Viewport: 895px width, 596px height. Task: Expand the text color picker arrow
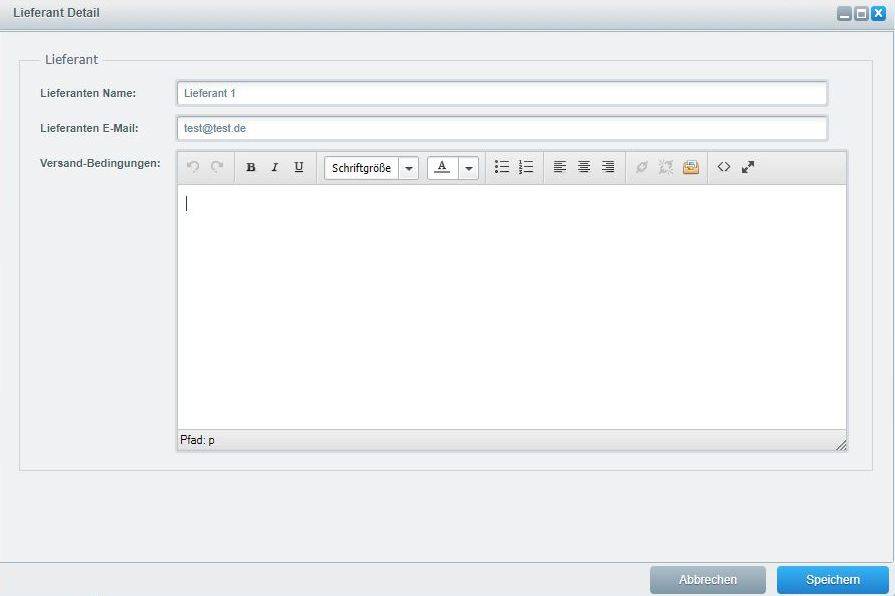pos(469,168)
